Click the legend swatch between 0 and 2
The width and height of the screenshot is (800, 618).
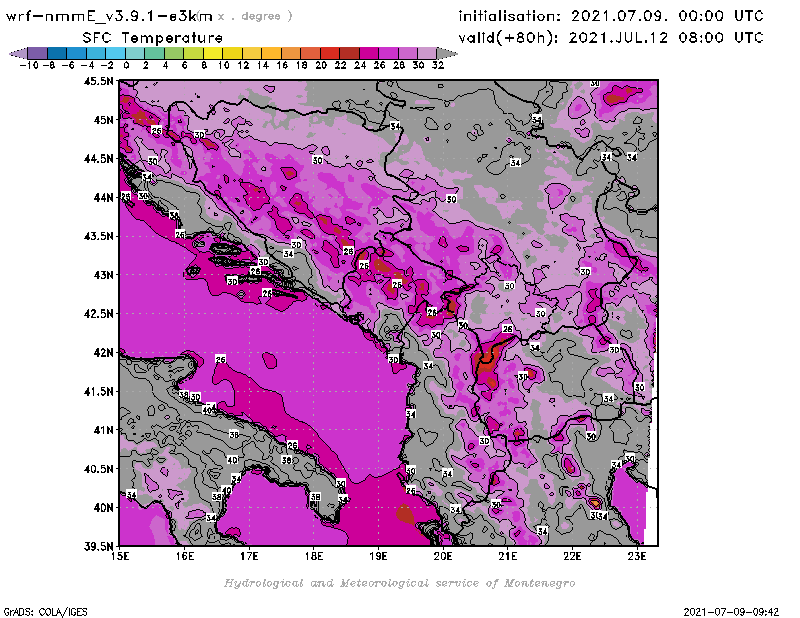point(135,53)
